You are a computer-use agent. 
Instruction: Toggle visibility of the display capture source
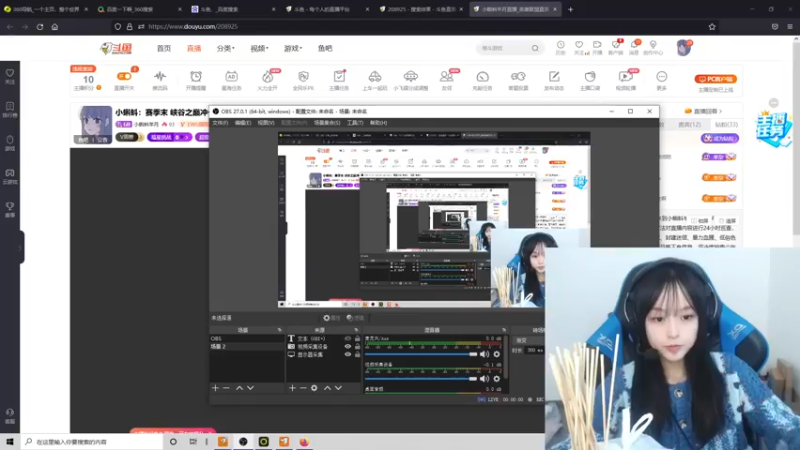click(x=347, y=354)
